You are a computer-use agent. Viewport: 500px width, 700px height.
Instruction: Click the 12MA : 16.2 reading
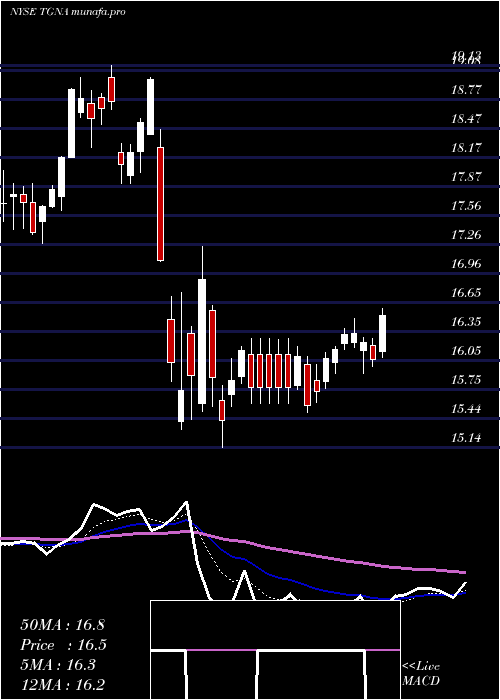click(x=62, y=685)
